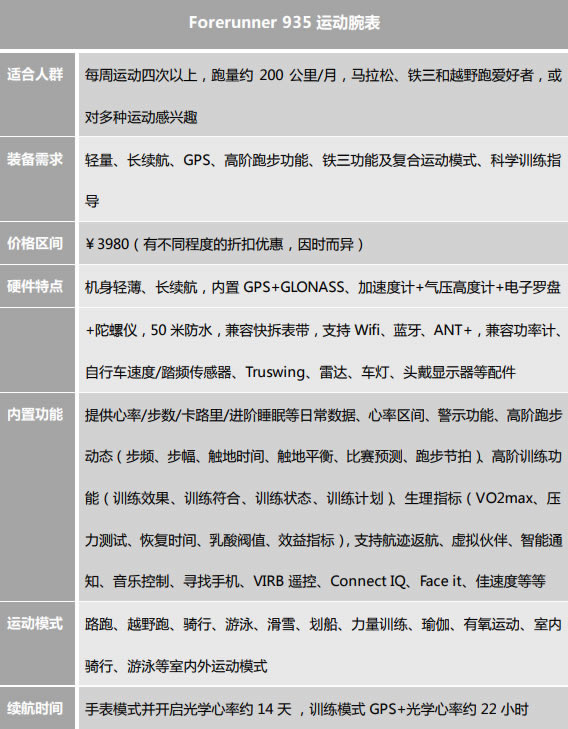Select the 价格区间 row label

click(35, 243)
